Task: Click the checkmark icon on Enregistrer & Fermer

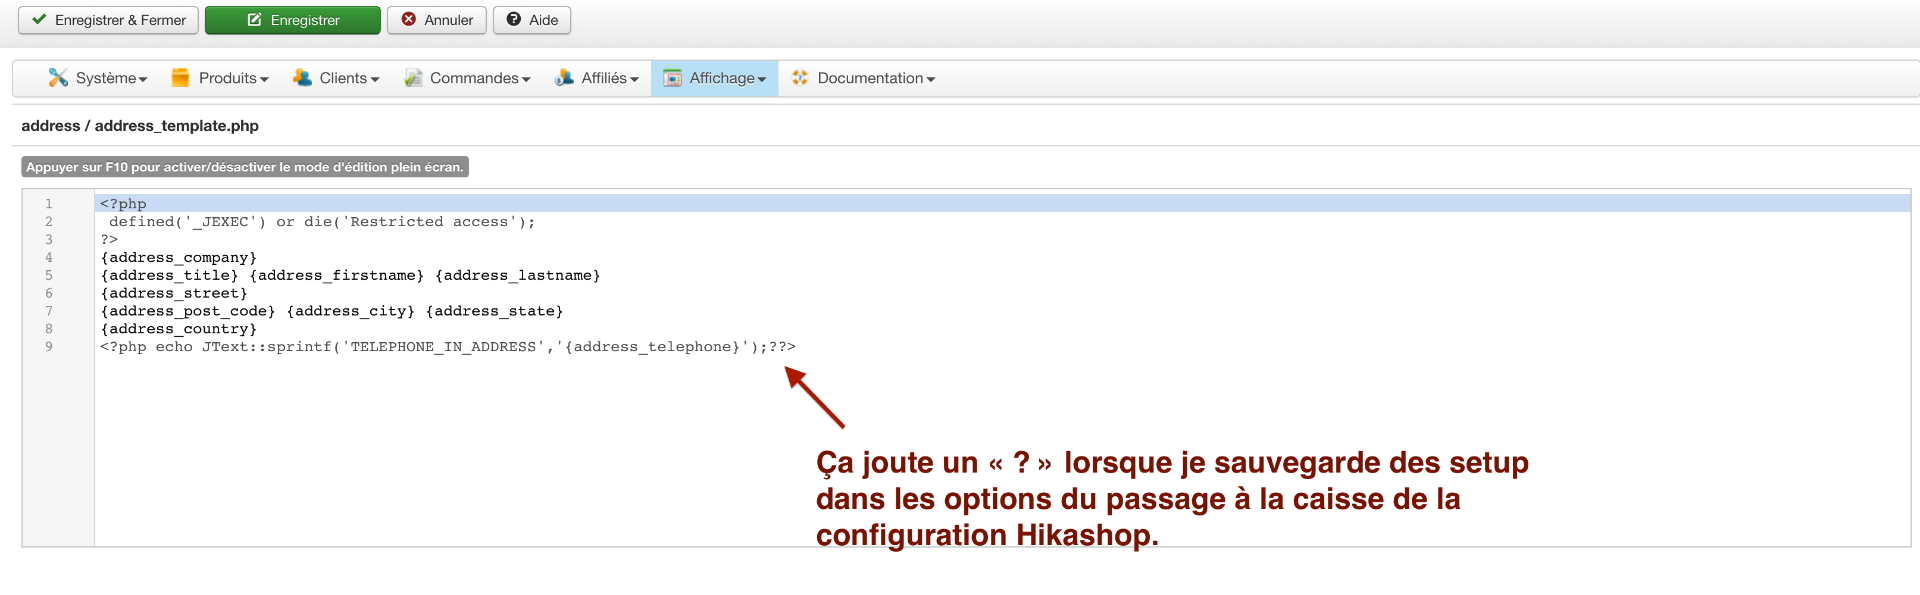Action: (x=39, y=19)
